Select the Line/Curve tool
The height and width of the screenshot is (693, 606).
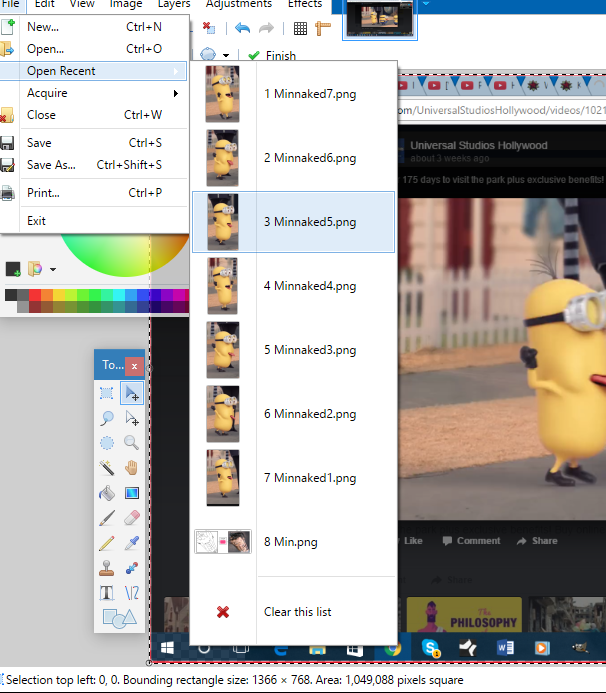[132, 593]
